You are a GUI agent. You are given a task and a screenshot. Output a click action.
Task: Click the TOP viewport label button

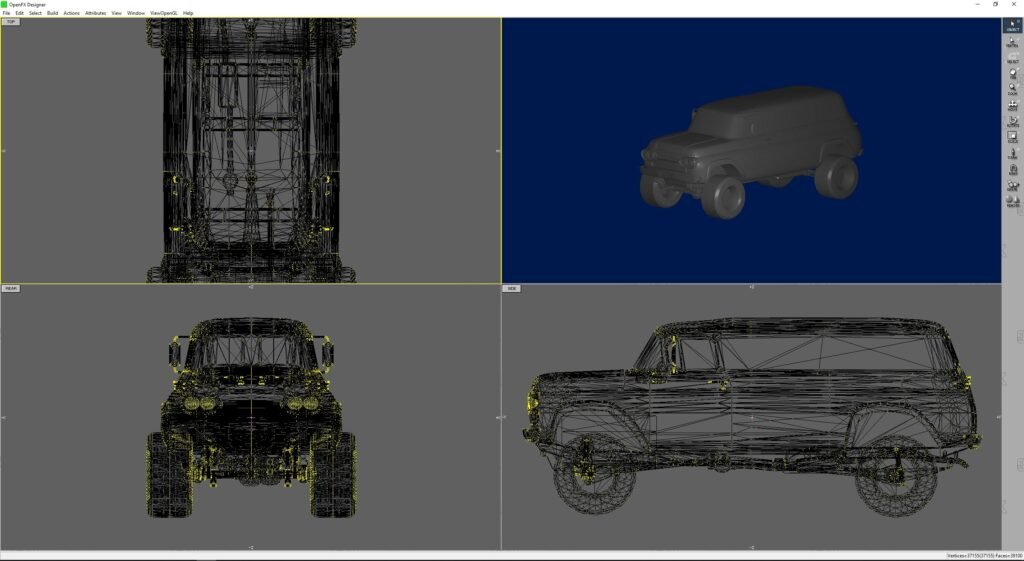pyautogui.click(x=11, y=22)
